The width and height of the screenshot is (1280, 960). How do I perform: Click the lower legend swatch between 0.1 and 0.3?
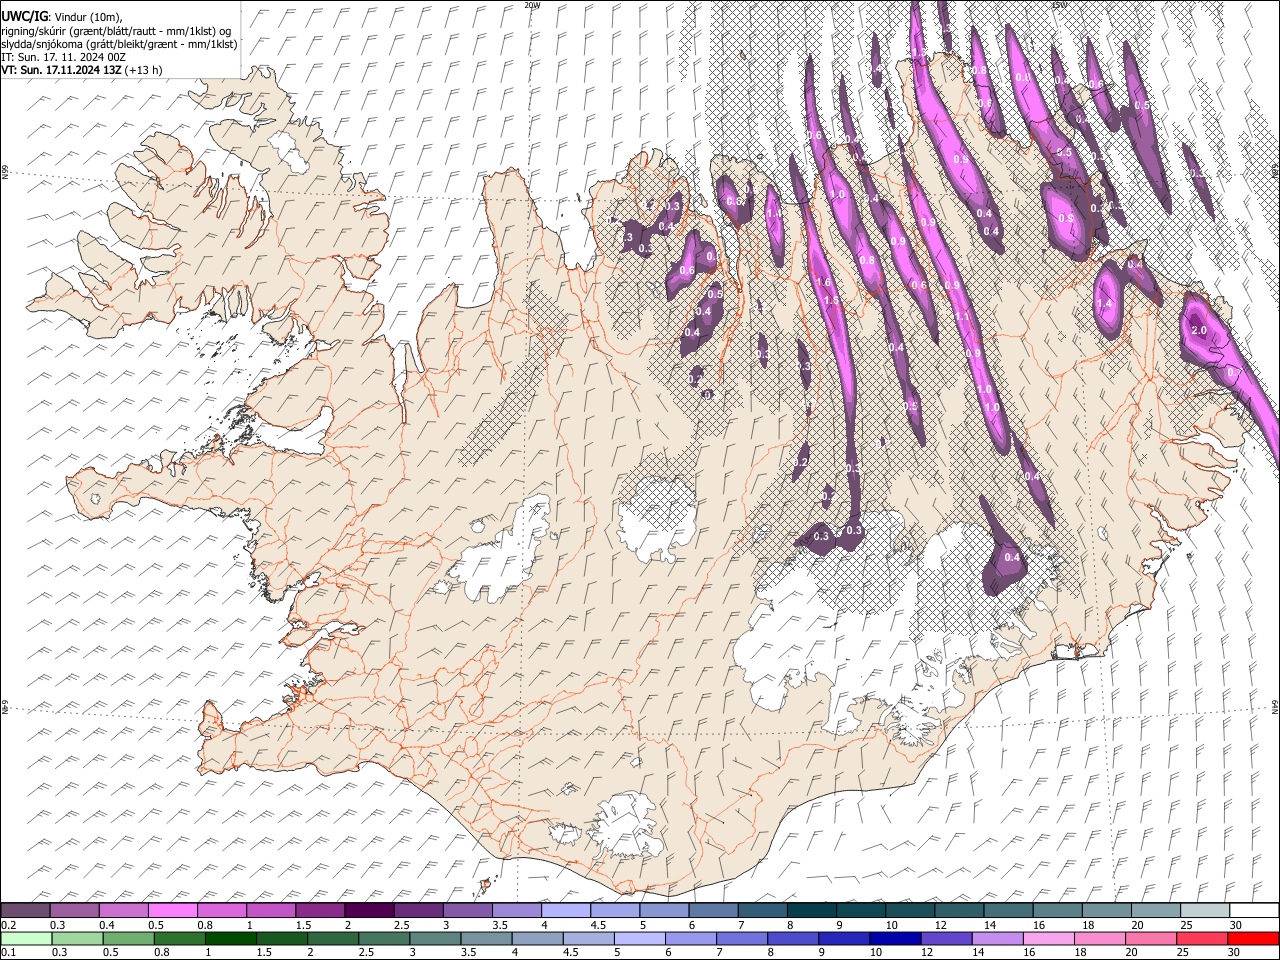point(26,937)
